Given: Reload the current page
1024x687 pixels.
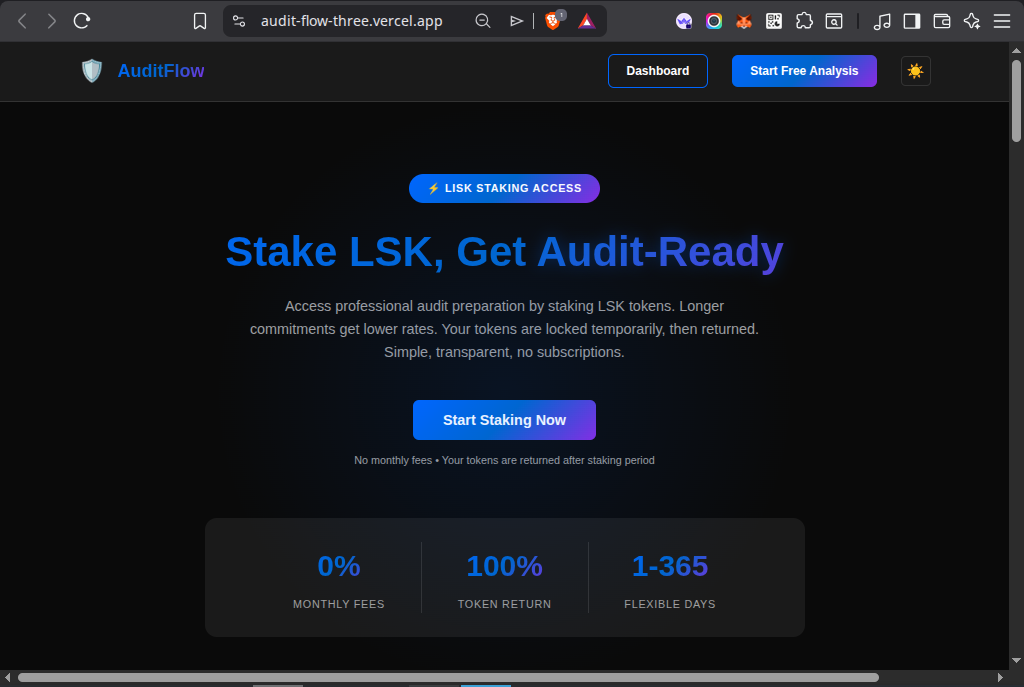Looking at the screenshot, I should [82, 21].
